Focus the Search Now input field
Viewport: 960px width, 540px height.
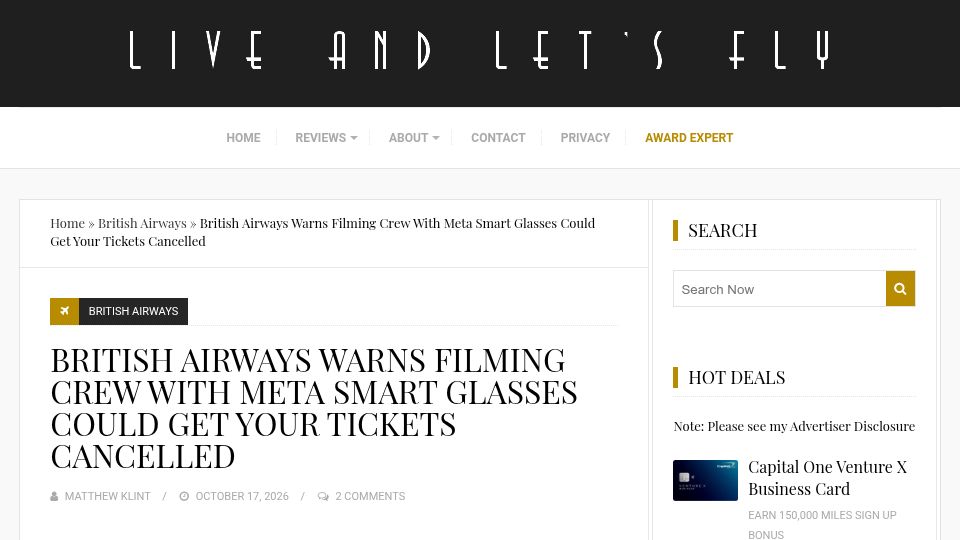(779, 288)
